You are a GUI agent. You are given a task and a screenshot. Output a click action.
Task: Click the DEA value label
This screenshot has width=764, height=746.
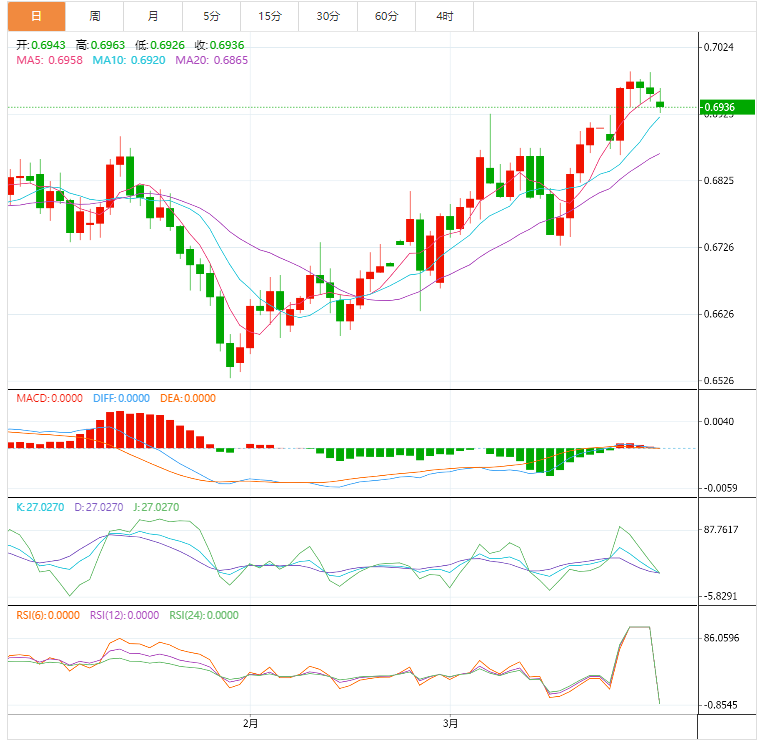pos(187,398)
